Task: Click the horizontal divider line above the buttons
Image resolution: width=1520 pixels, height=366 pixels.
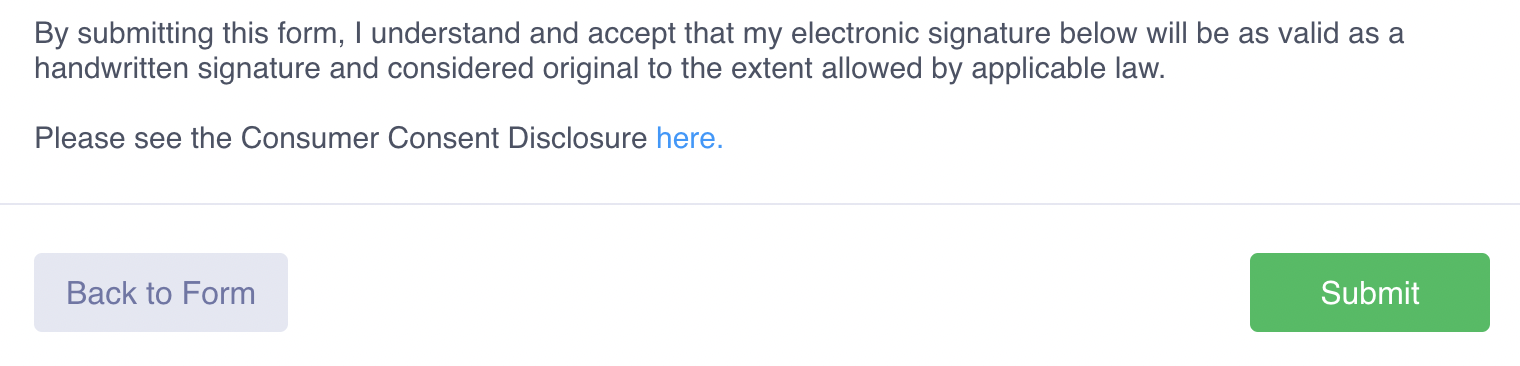Action: point(760,204)
